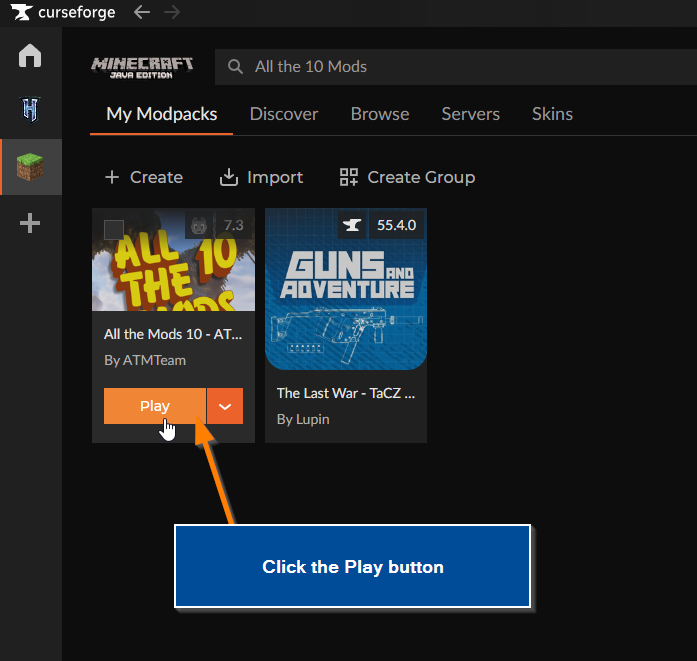Click the Forge anvil icon on Last War
This screenshot has height=661, width=697.
pyautogui.click(x=352, y=225)
